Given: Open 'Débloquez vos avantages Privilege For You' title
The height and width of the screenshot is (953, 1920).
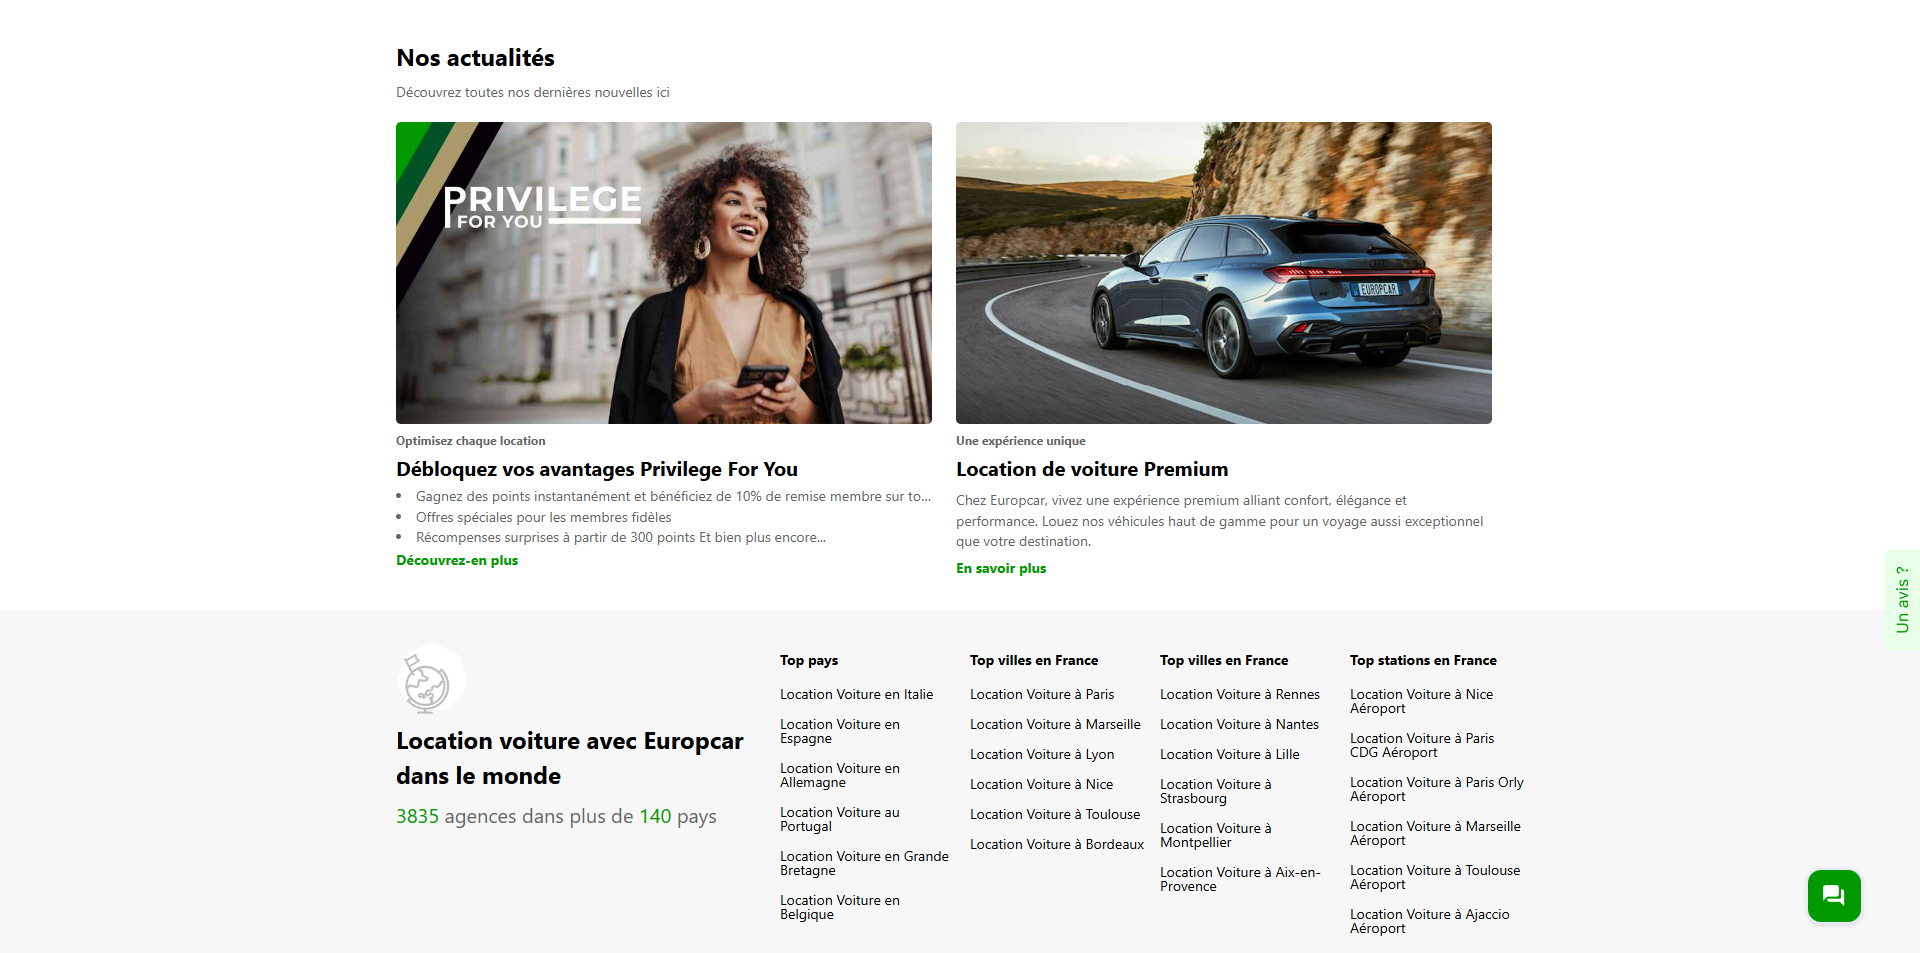Looking at the screenshot, I should pos(597,469).
